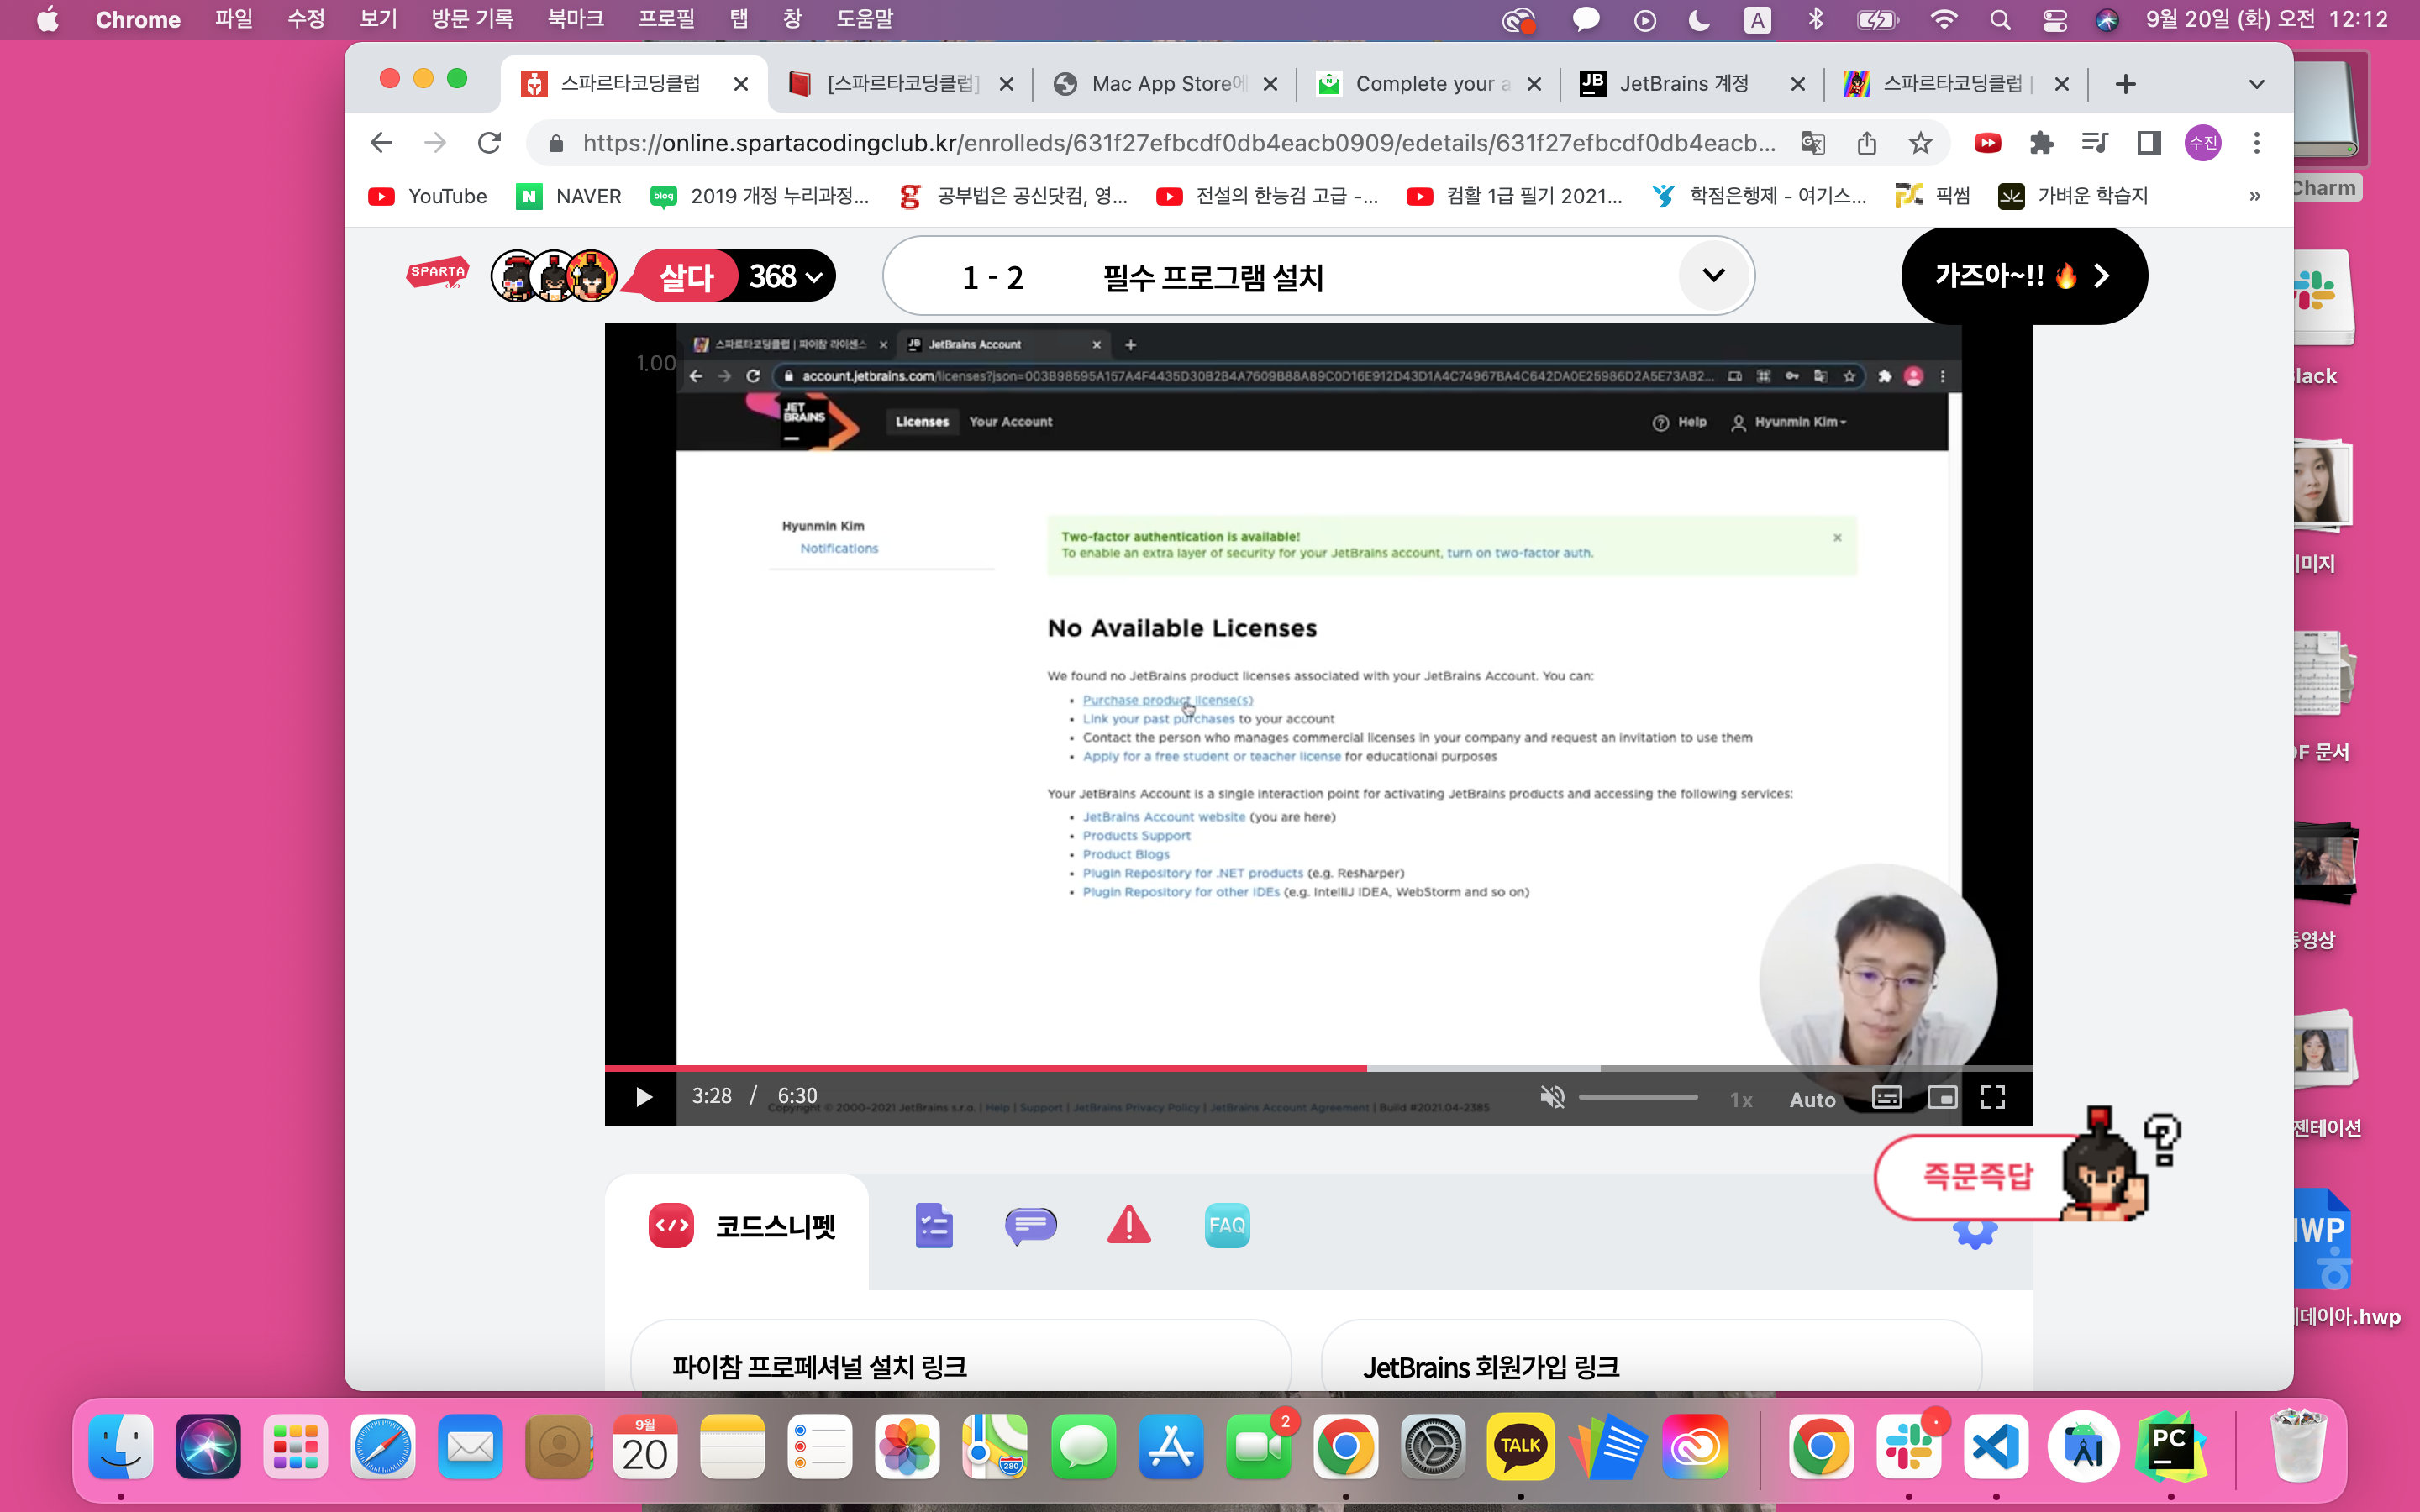Click the translate page icon
The height and width of the screenshot is (1512, 2420).
point(1812,143)
